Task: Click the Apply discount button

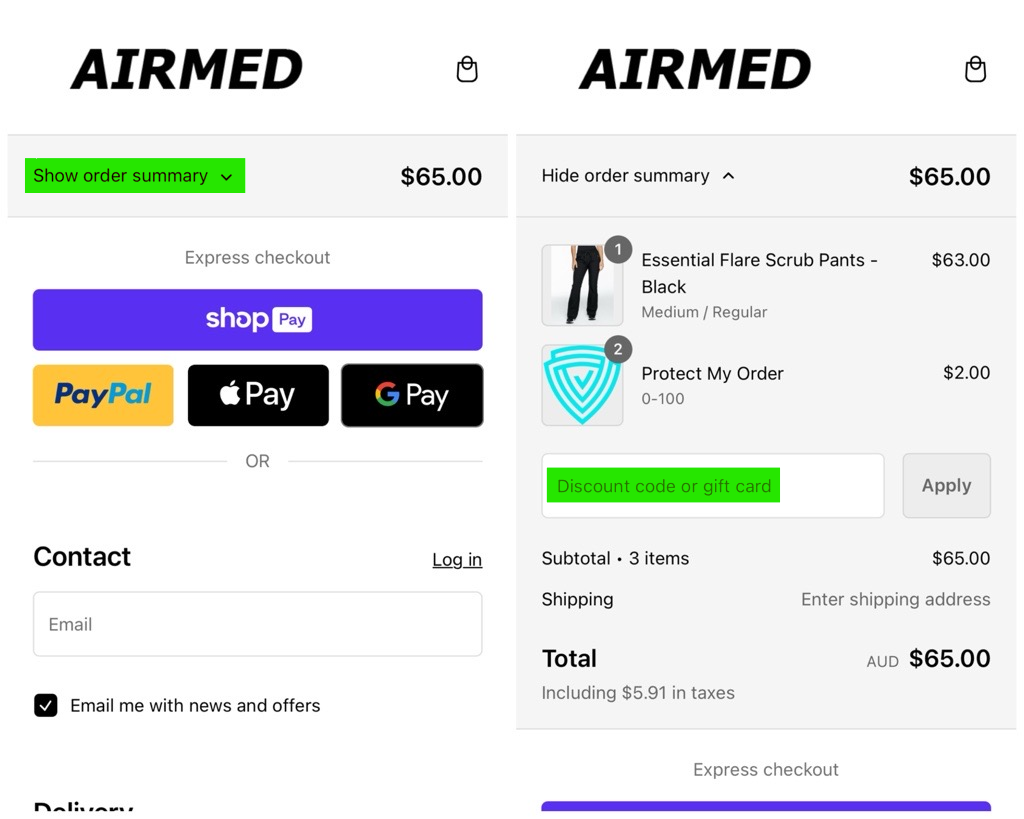Action: click(x=946, y=486)
